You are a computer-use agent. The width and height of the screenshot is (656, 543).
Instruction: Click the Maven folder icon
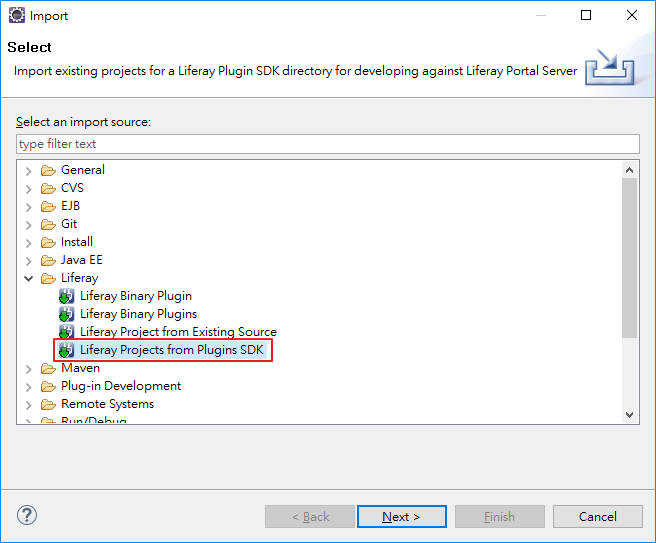coord(48,368)
